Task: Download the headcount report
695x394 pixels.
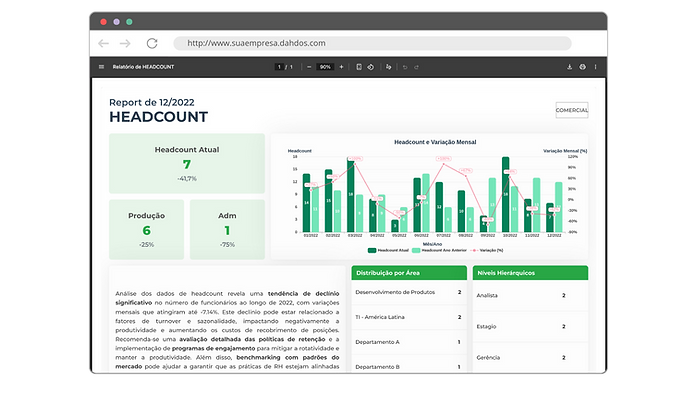Action: [570, 67]
